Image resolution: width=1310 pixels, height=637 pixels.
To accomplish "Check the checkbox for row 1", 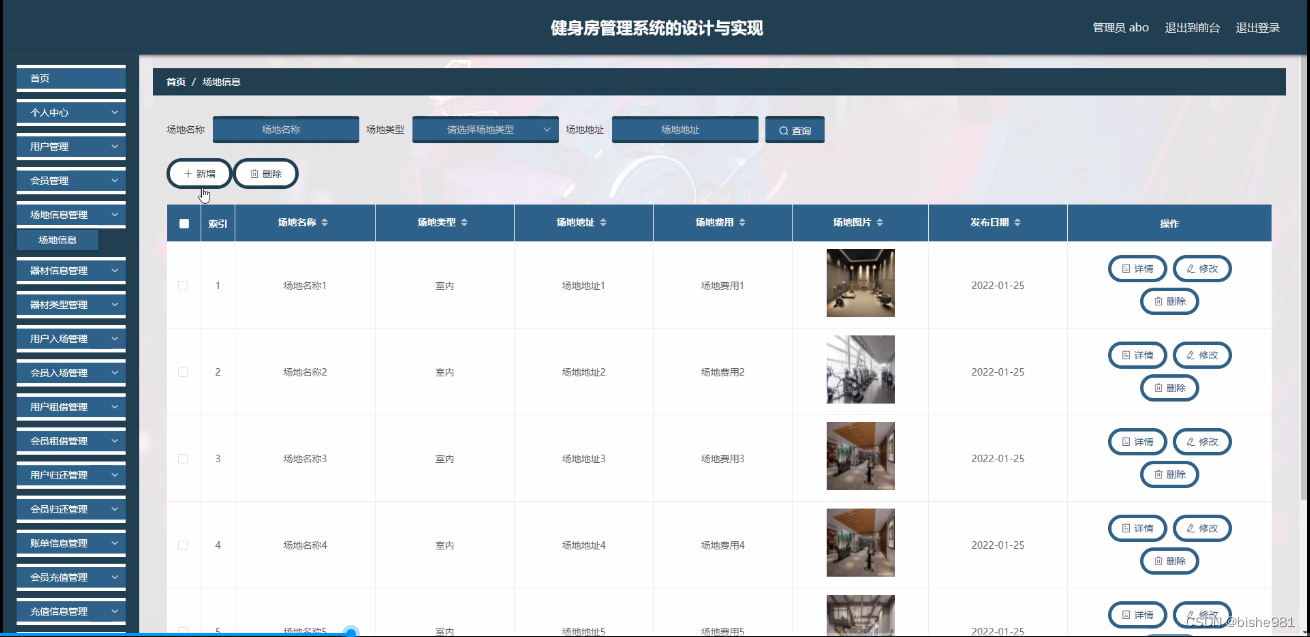I will coord(183,285).
